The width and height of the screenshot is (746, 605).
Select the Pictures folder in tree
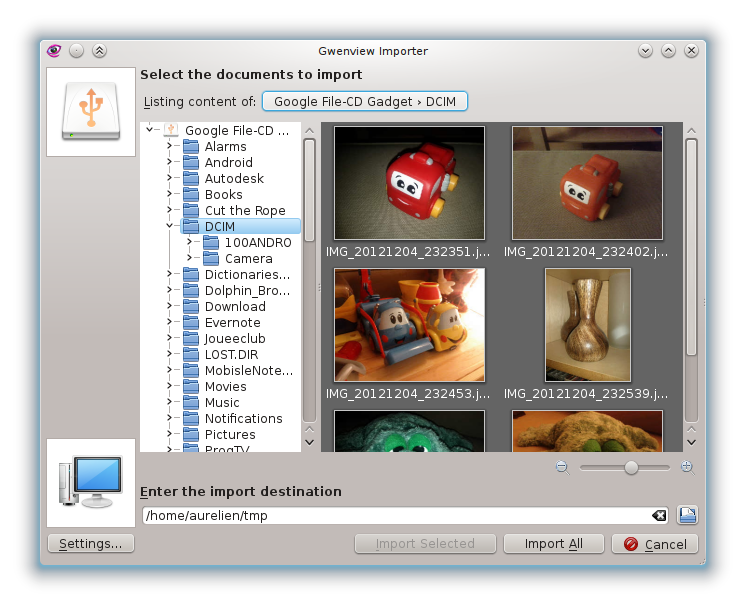pos(230,435)
